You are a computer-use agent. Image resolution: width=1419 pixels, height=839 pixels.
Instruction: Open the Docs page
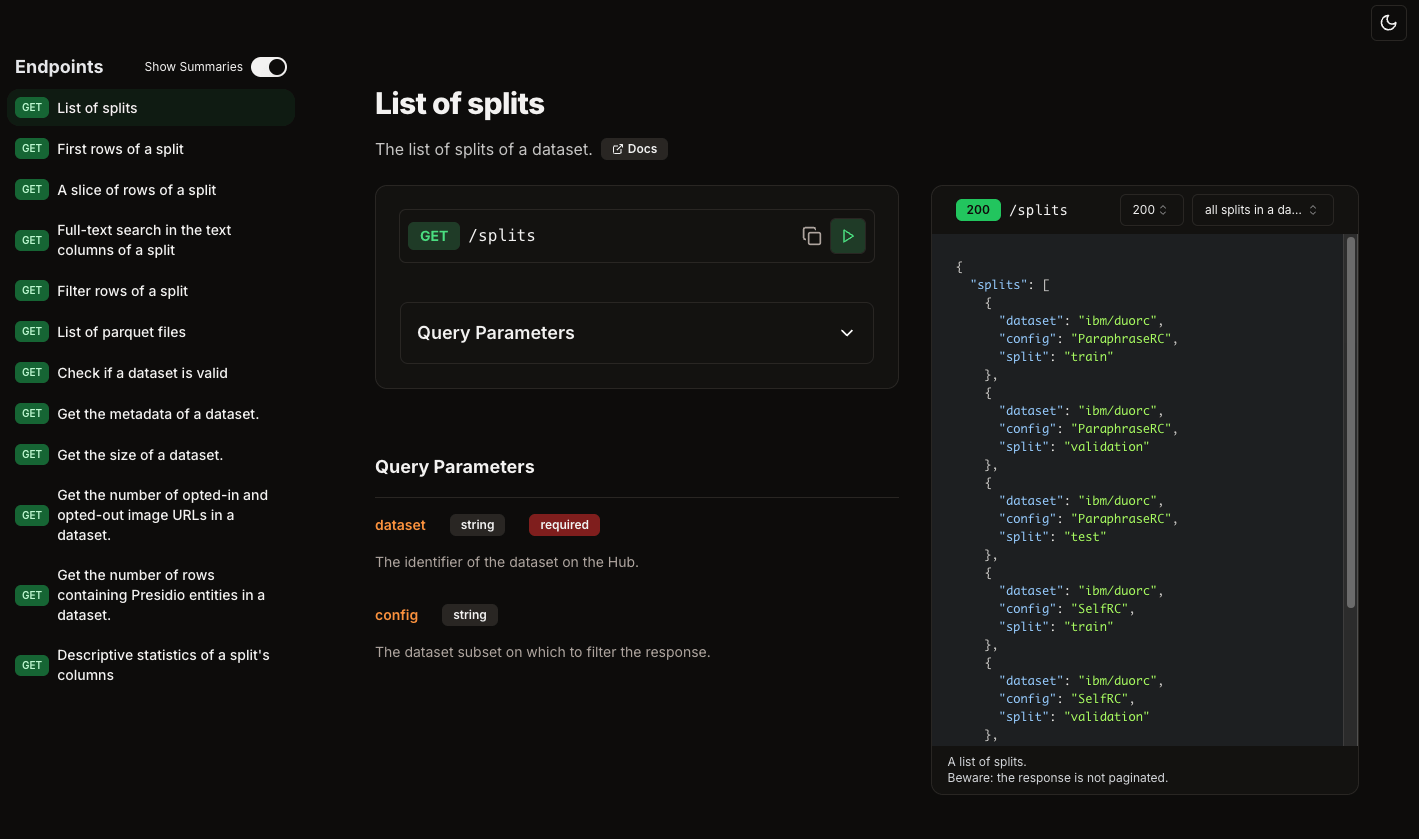point(634,148)
